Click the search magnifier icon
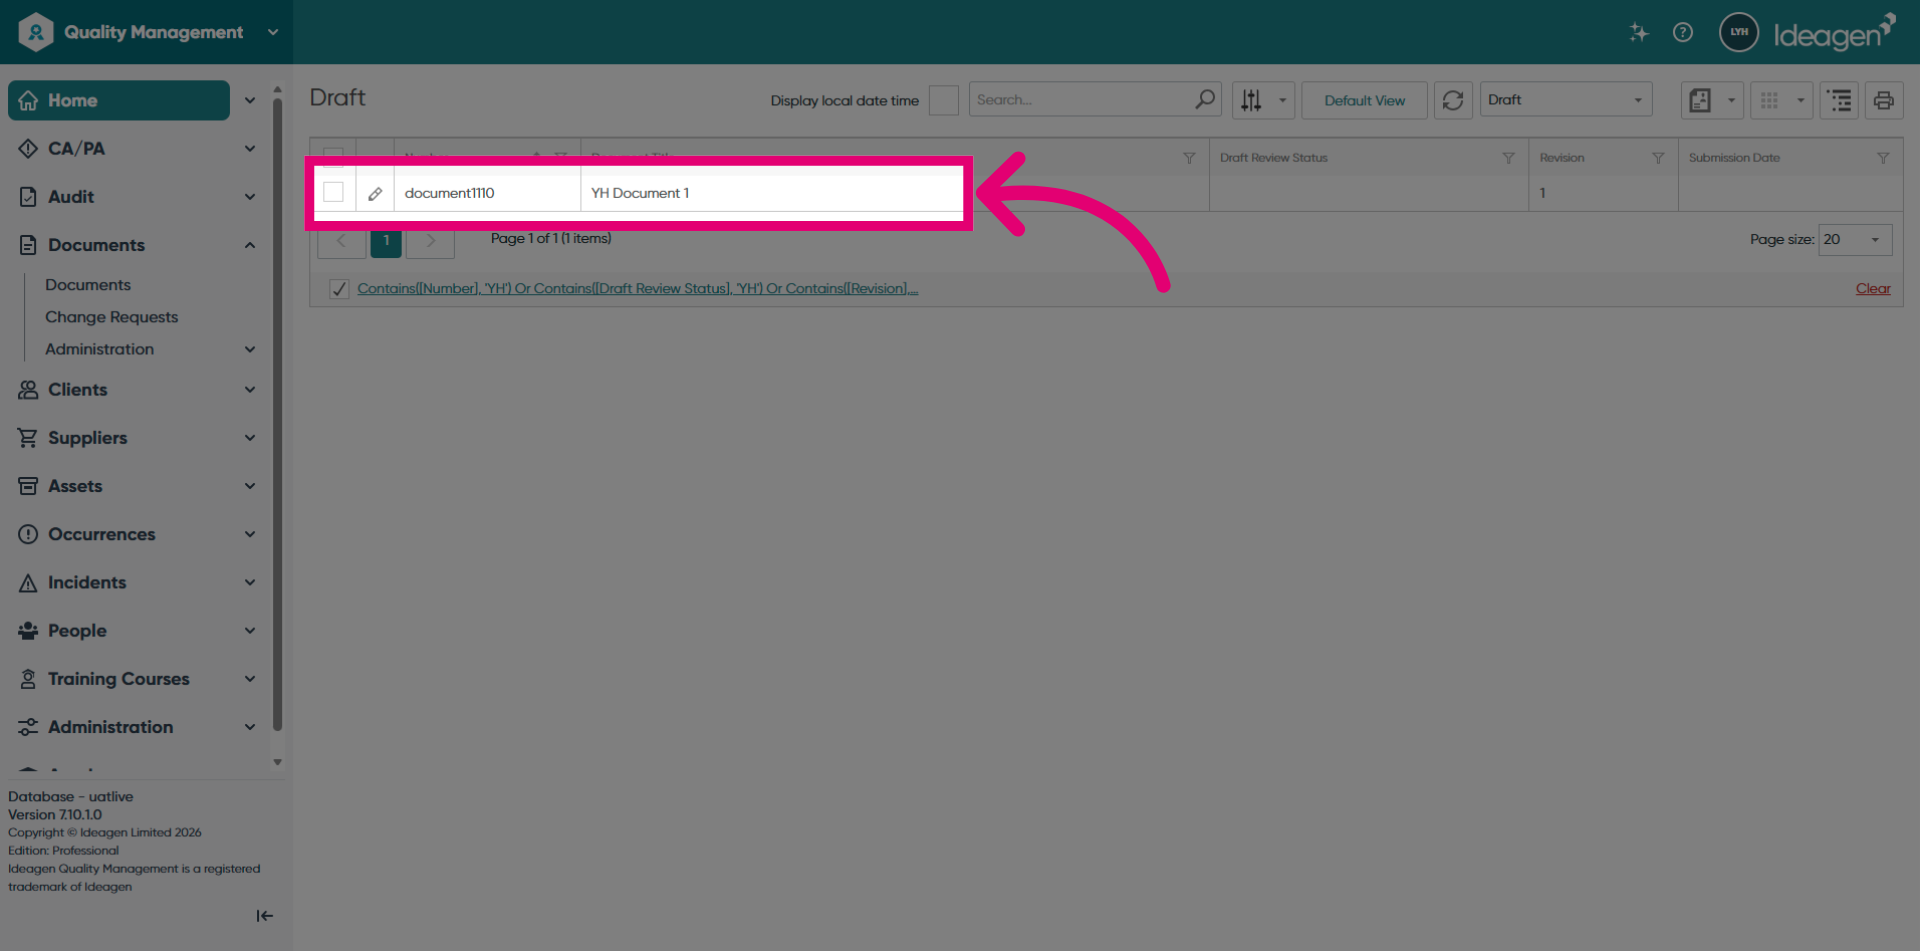This screenshot has width=1920, height=951. tap(1205, 99)
